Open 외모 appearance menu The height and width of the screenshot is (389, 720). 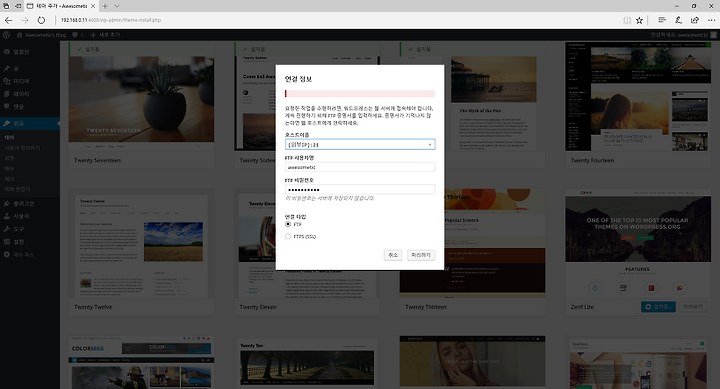point(30,124)
